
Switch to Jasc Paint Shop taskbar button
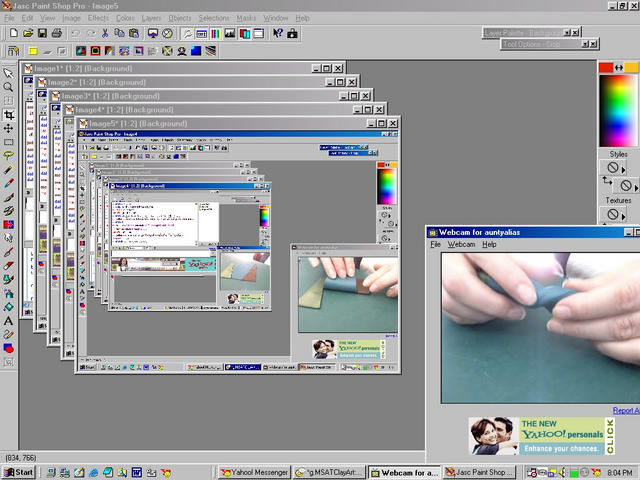click(x=480, y=472)
